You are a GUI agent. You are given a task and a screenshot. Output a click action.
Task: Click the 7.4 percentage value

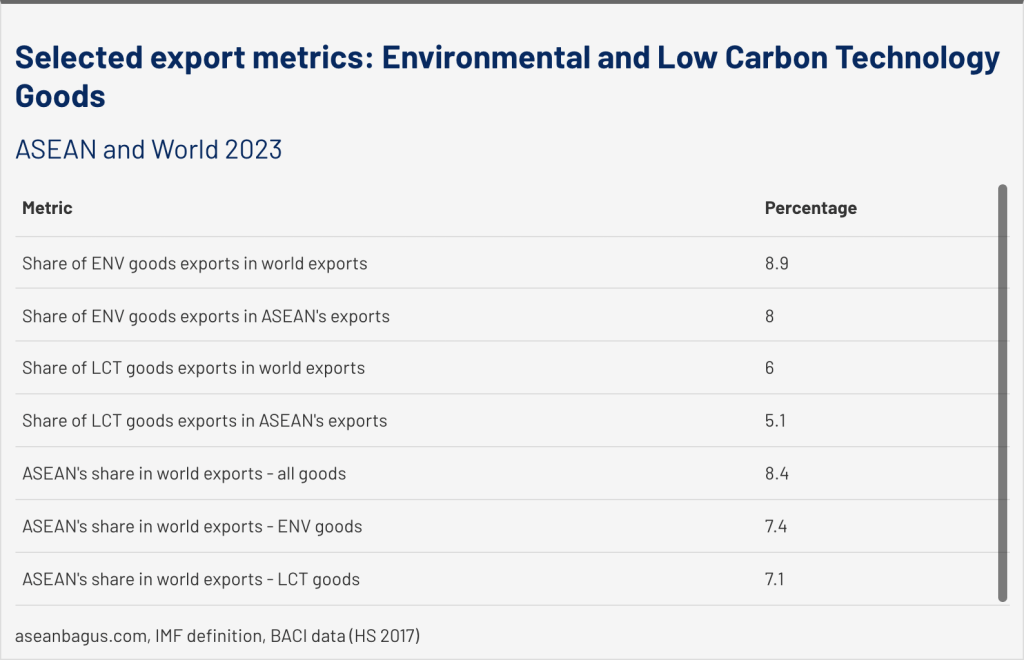pos(776,526)
